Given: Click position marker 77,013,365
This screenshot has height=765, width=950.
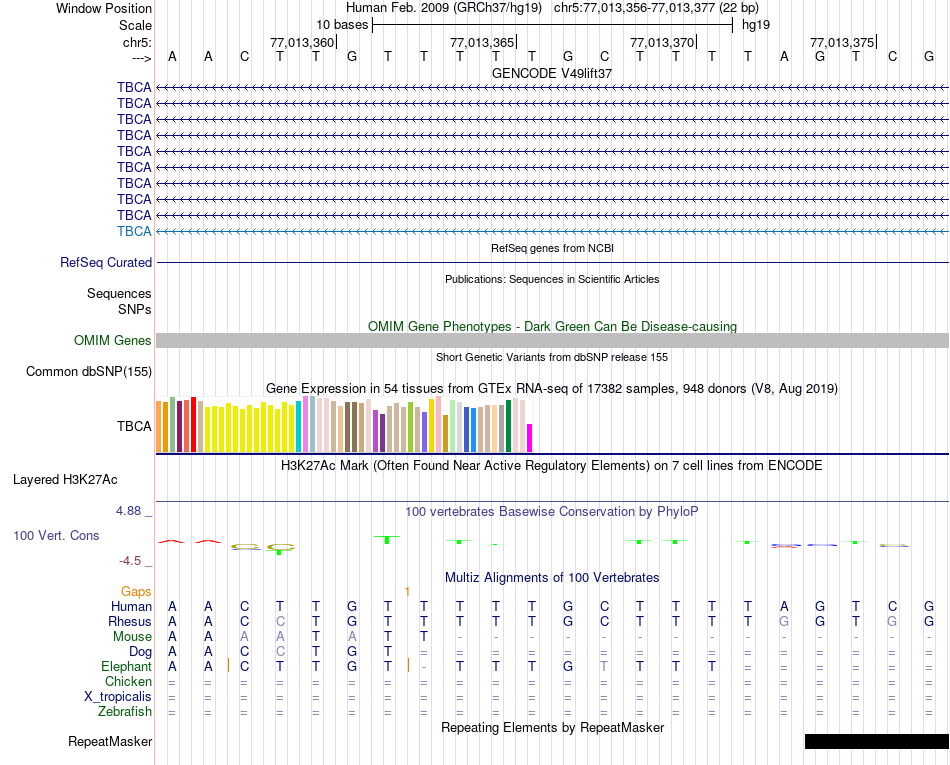Looking at the screenshot, I should [482, 42].
